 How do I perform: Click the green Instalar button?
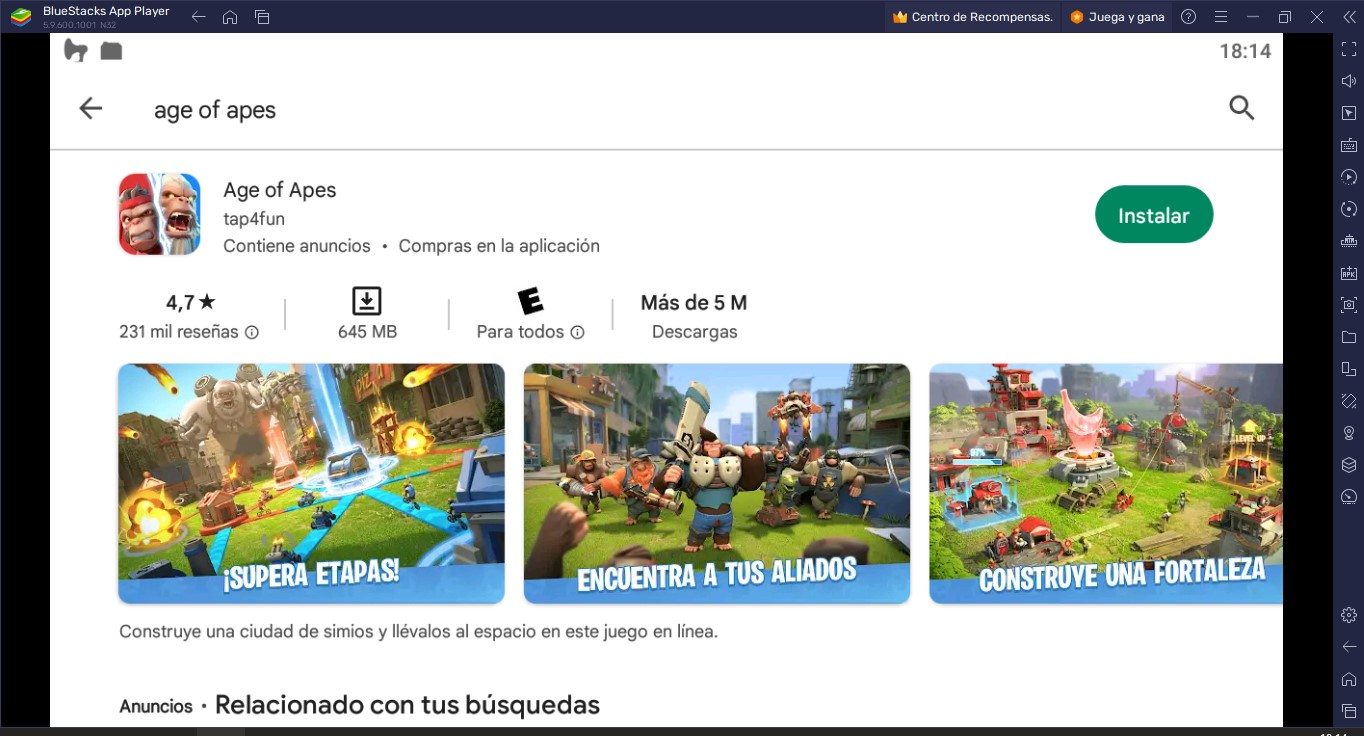[1153, 215]
